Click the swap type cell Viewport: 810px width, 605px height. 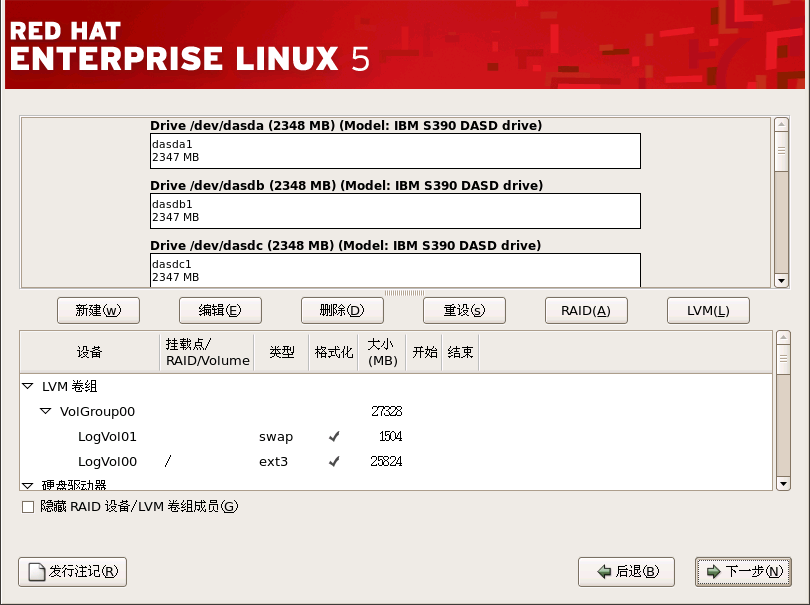click(x=276, y=437)
